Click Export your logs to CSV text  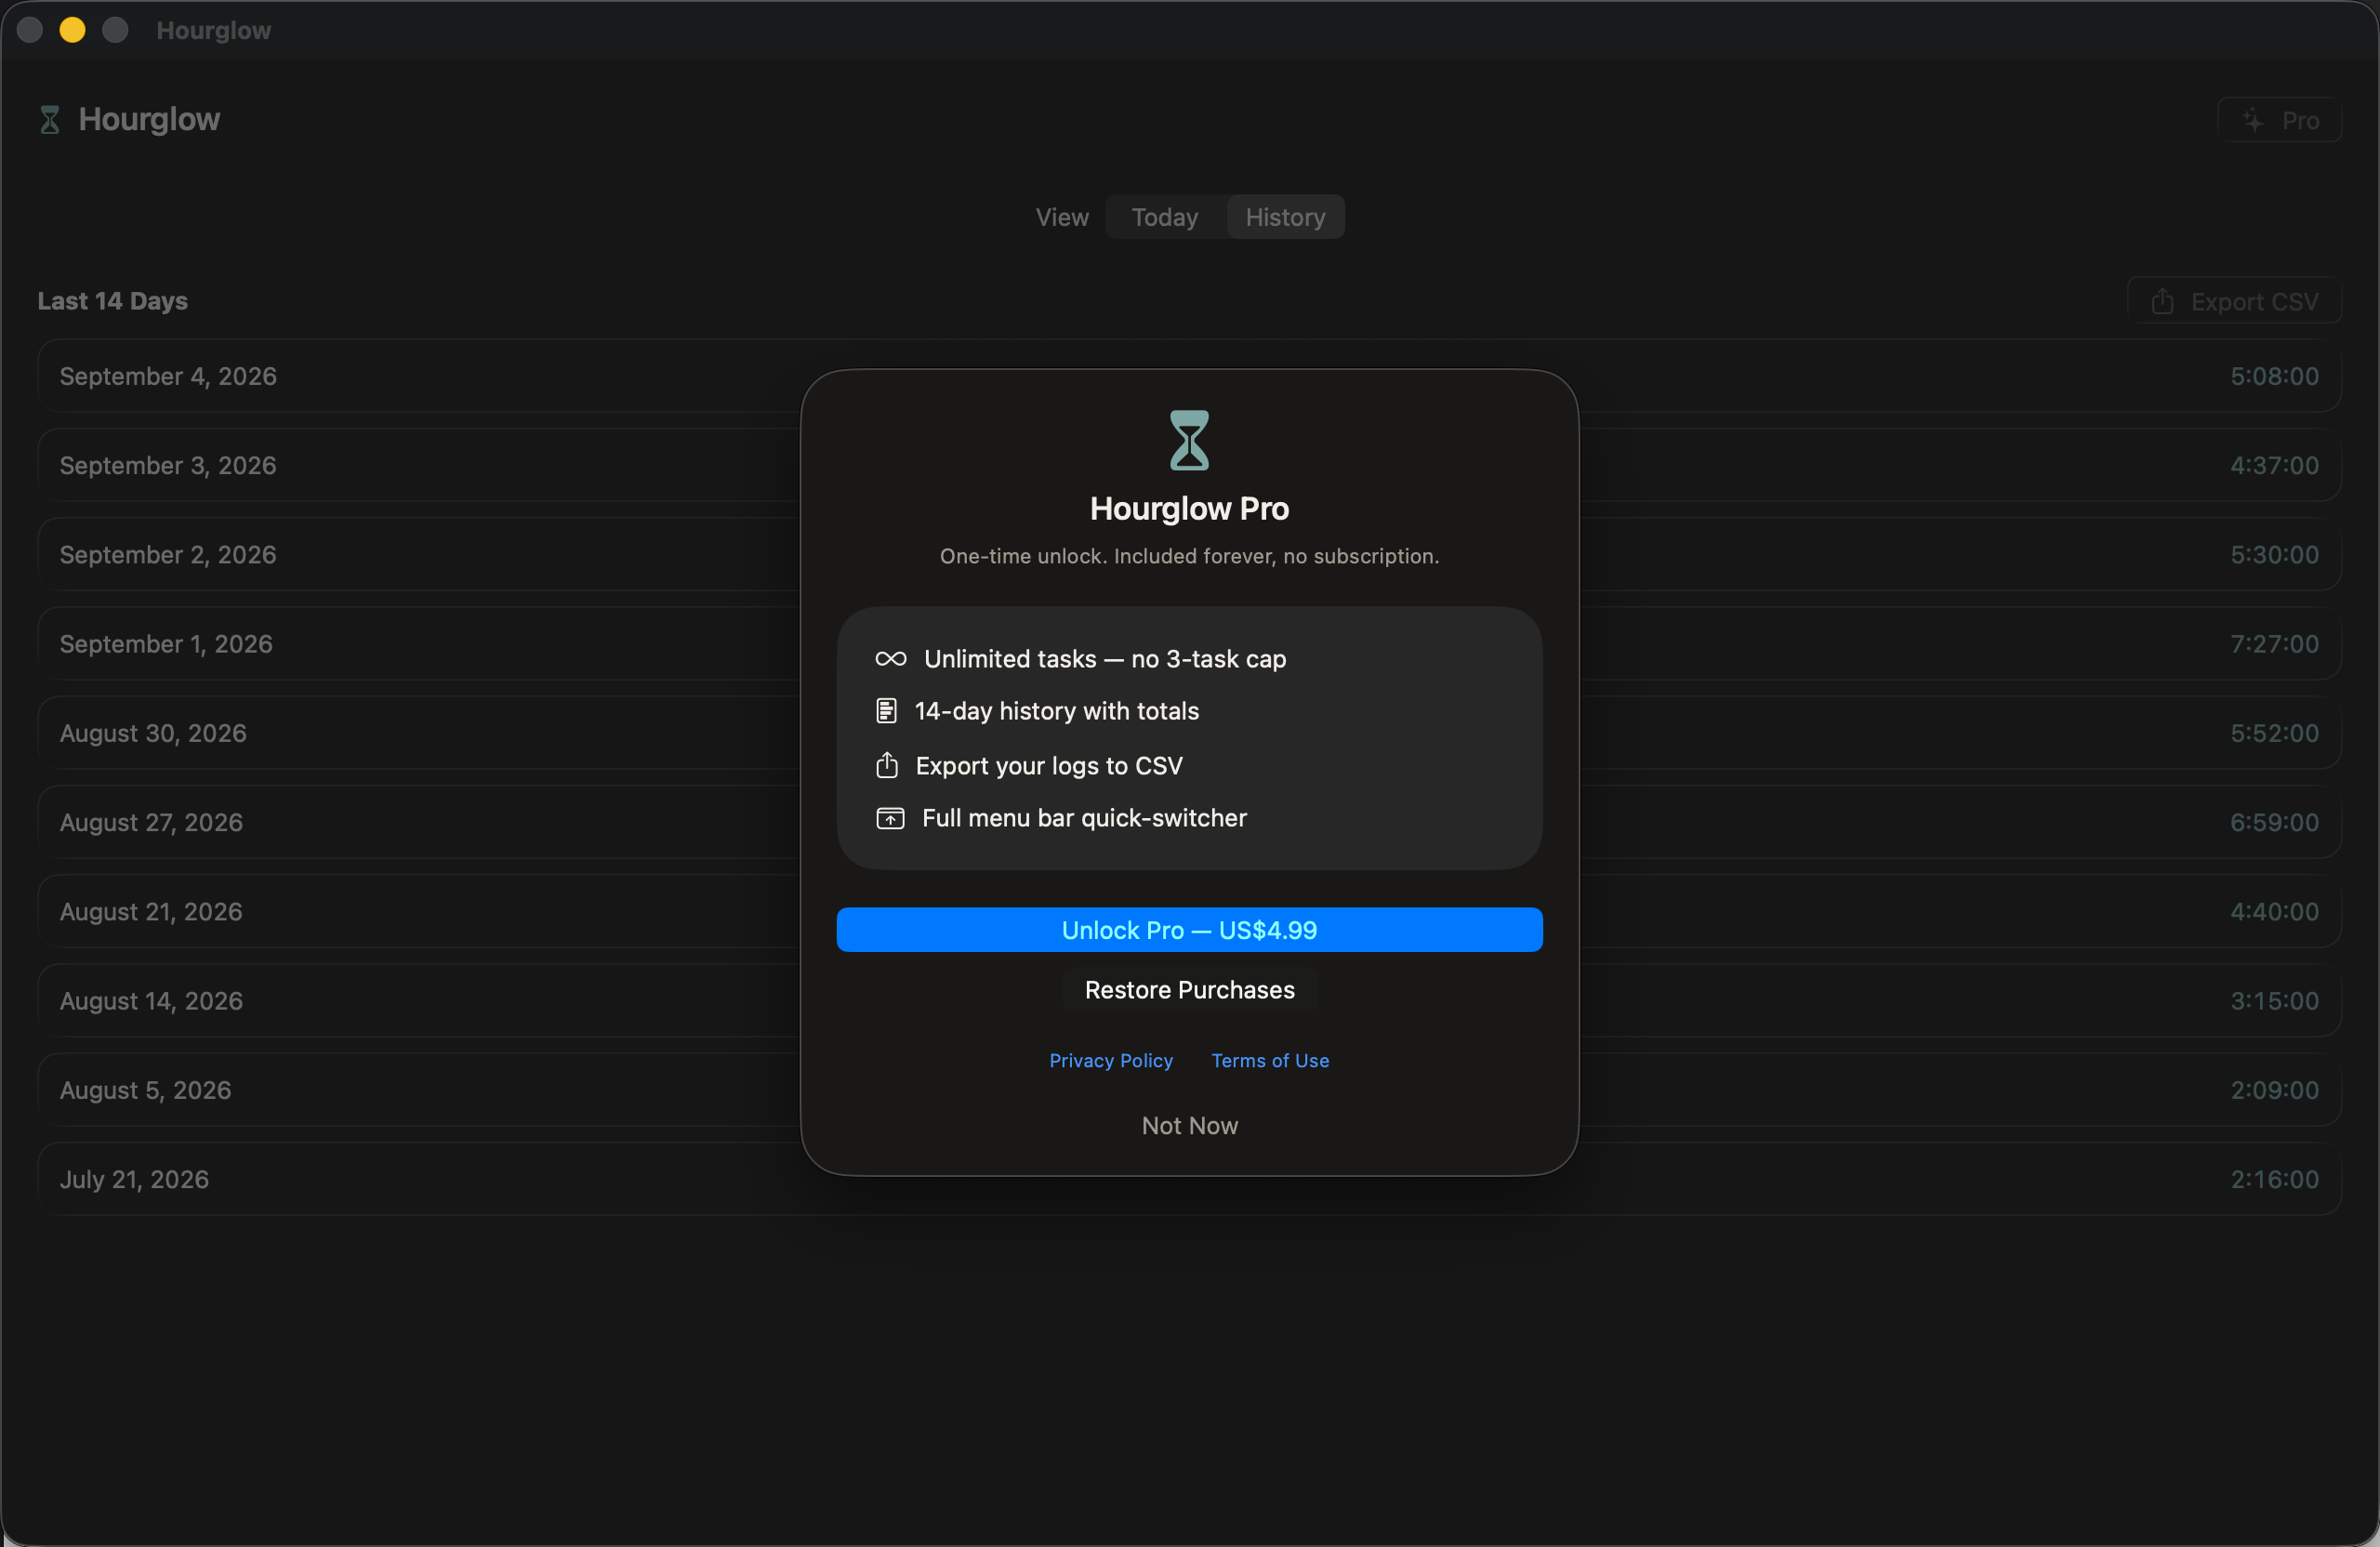[1049, 766]
